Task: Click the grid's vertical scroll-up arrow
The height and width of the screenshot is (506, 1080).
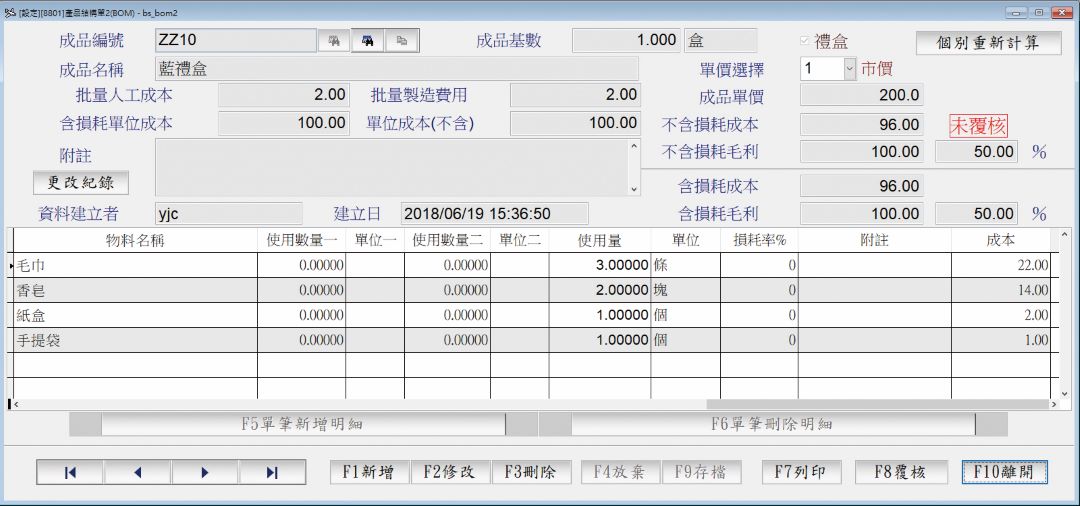Action: pyautogui.click(x=1065, y=235)
